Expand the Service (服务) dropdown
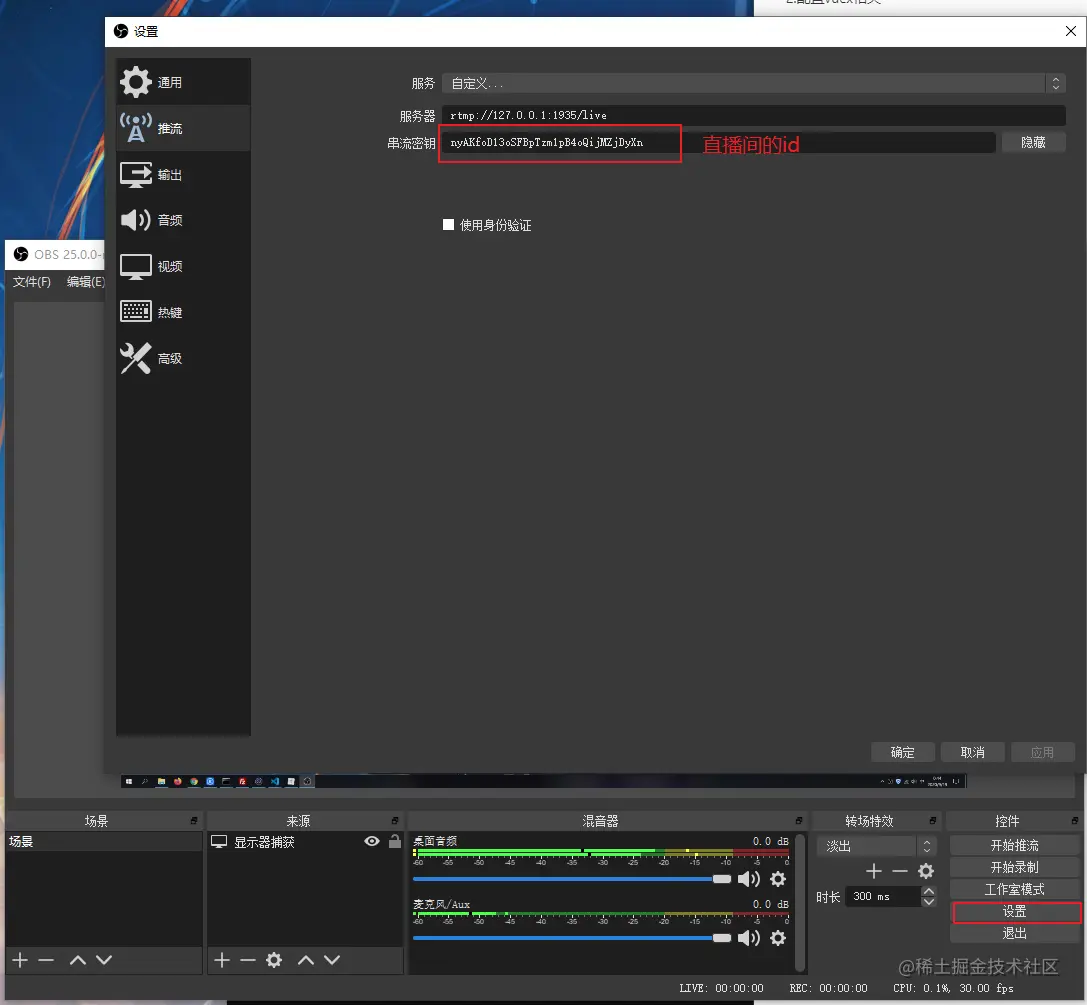The width and height of the screenshot is (1087, 1005). pos(754,84)
